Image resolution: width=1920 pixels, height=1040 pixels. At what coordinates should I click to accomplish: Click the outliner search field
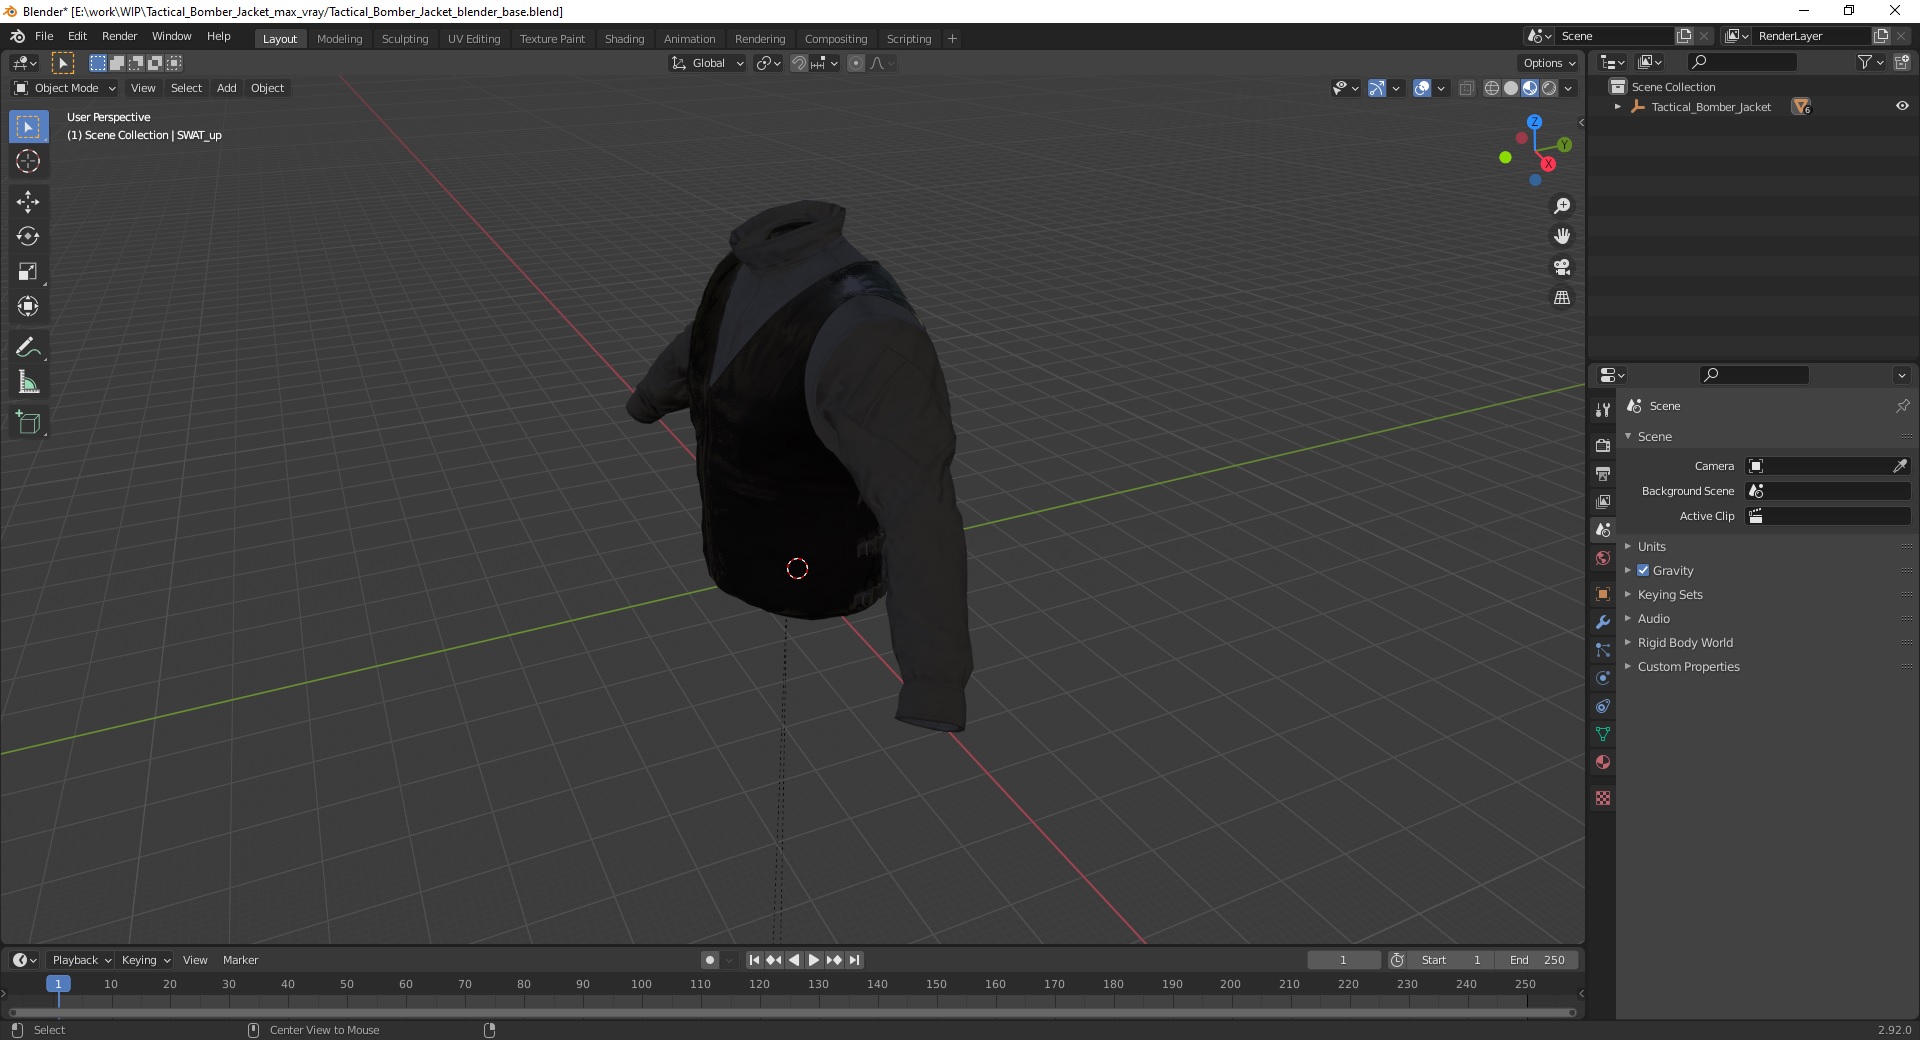click(1742, 62)
